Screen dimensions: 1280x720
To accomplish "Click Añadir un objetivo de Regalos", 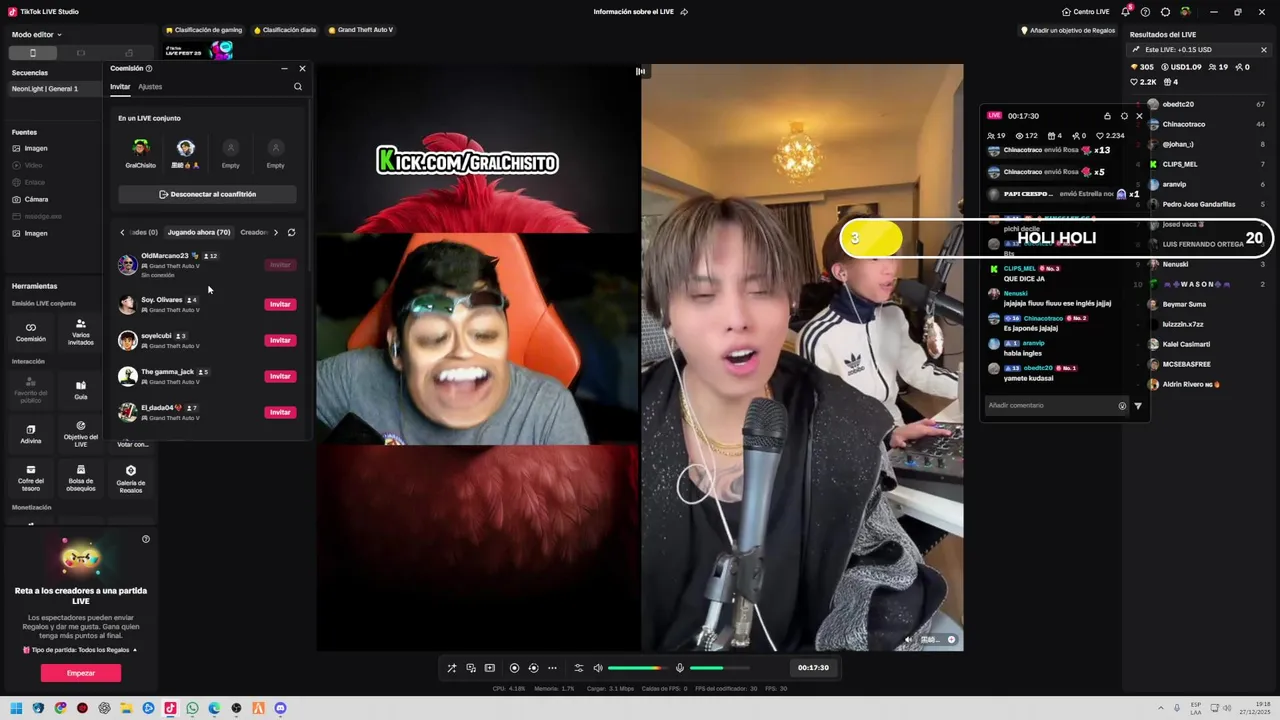I will pyautogui.click(x=1068, y=30).
